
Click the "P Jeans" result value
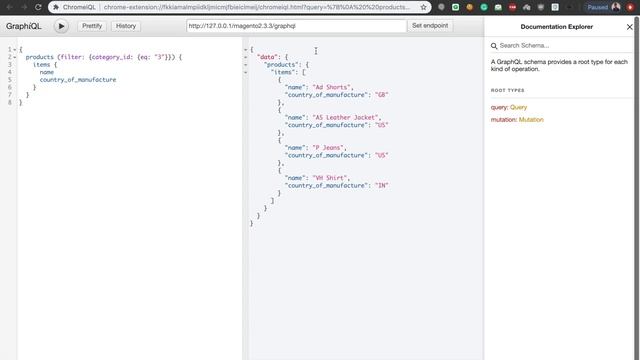pos(328,148)
